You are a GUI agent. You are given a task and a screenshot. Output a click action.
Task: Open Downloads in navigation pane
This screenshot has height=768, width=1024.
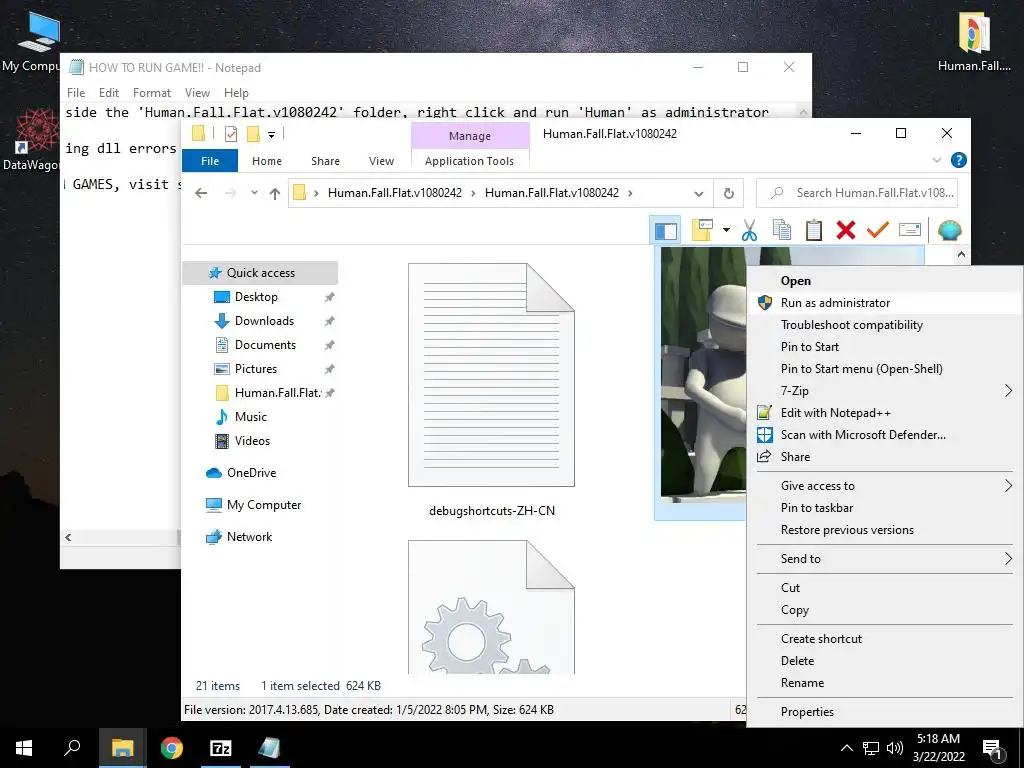click(x=264, y=321)
